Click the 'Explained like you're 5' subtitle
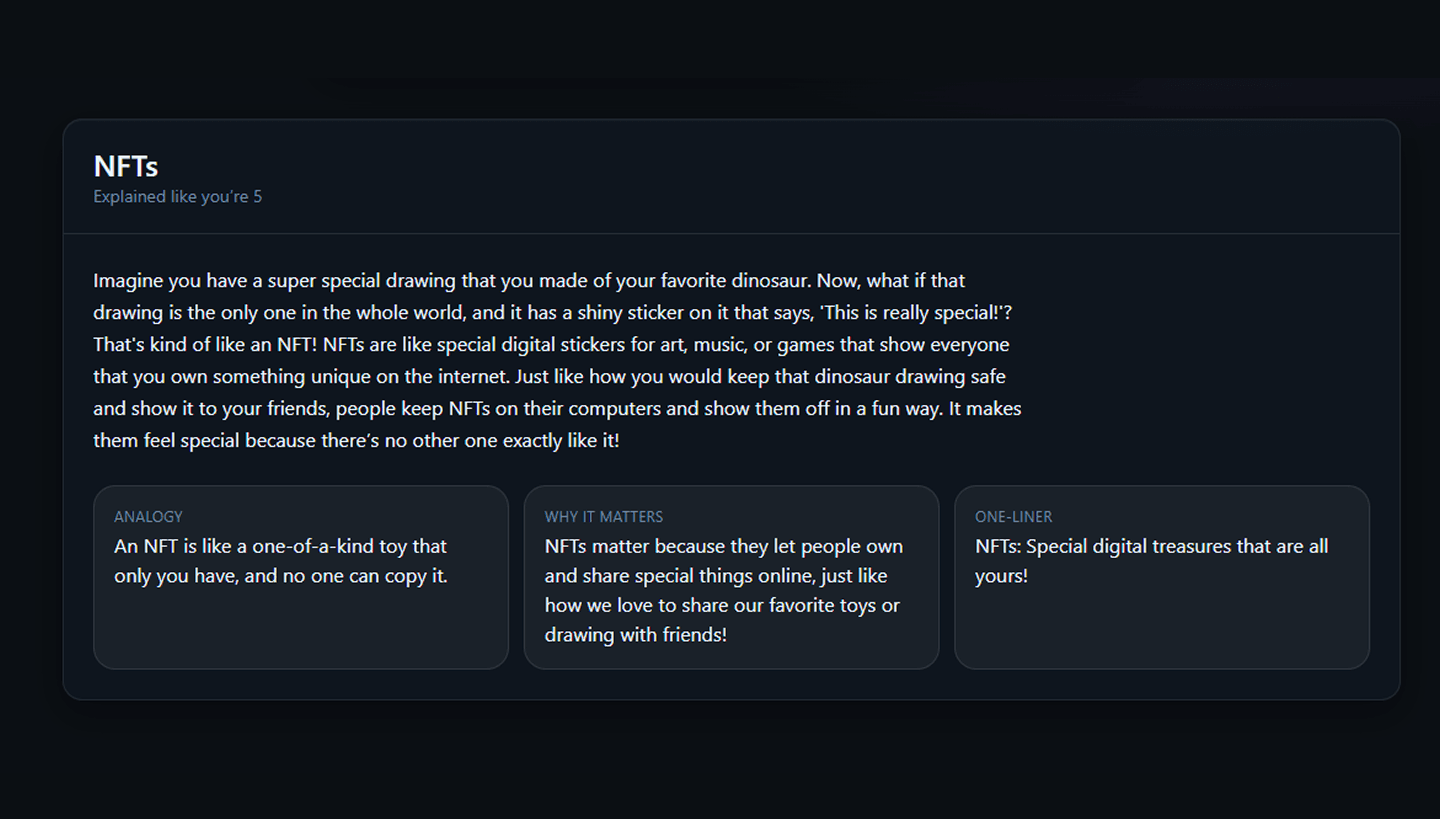This screenshot has height=819, width=1440. tap(177, 197)
